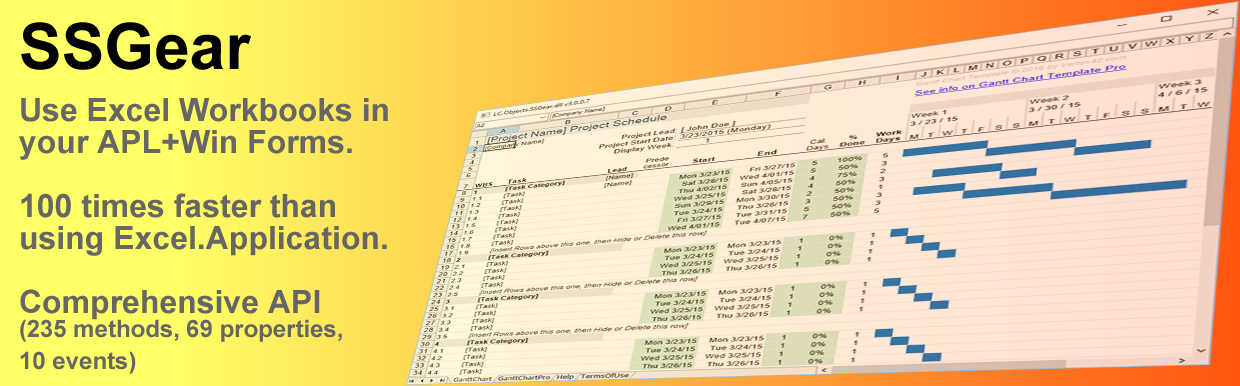This screenshot has width=1240, height=386.
Task: Switch to the GanttChart sheet tab
Action: coord(472,379)
